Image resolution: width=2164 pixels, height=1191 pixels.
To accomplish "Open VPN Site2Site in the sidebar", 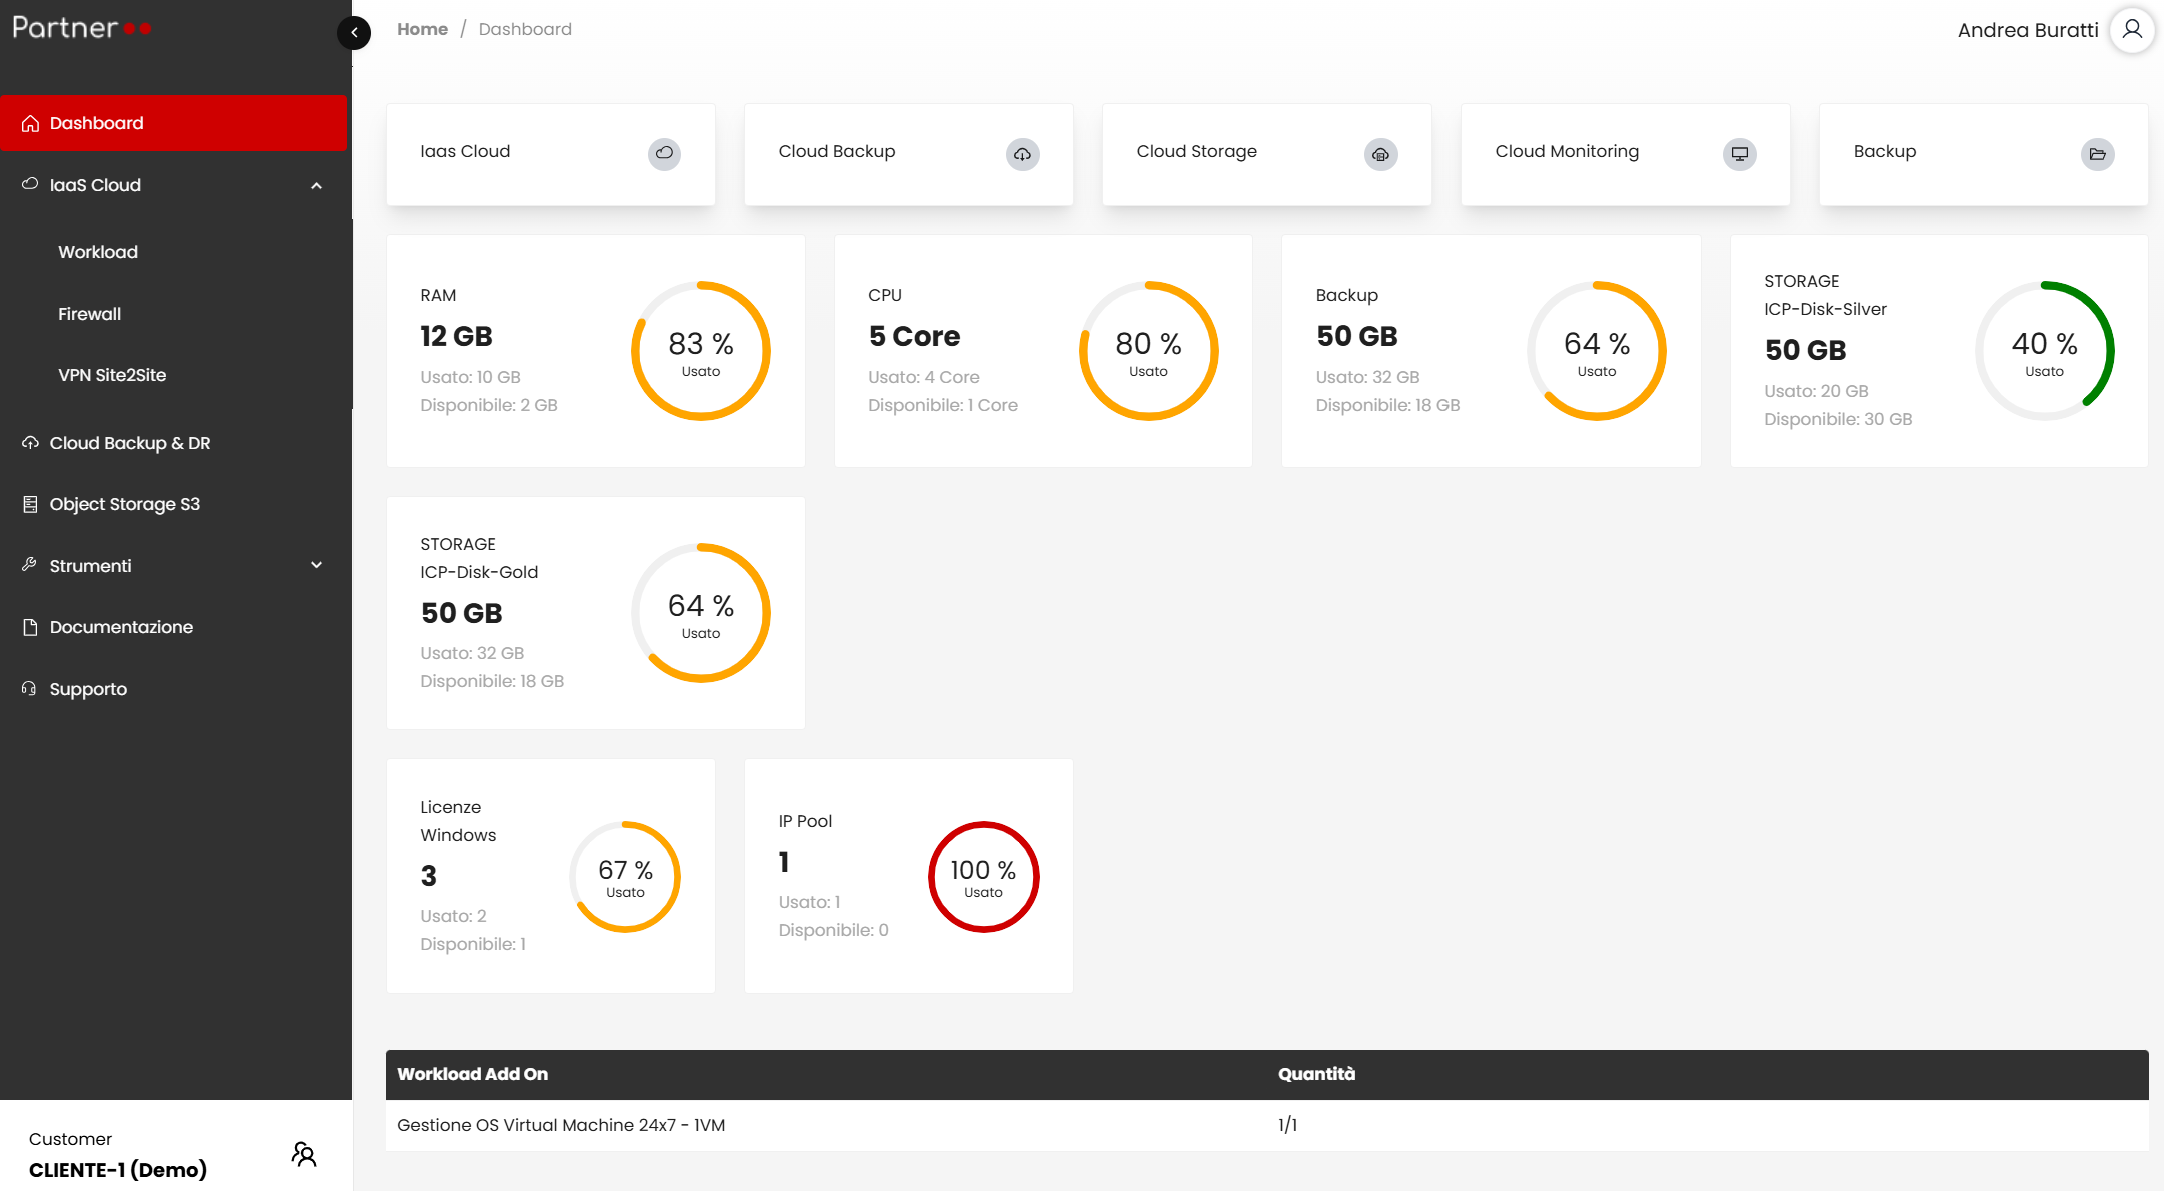I will pyautogui.click(x=112, y=375).
